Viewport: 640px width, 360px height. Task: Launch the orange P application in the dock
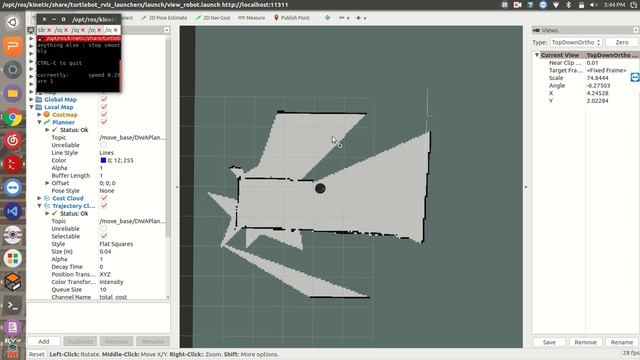point(13,46)
